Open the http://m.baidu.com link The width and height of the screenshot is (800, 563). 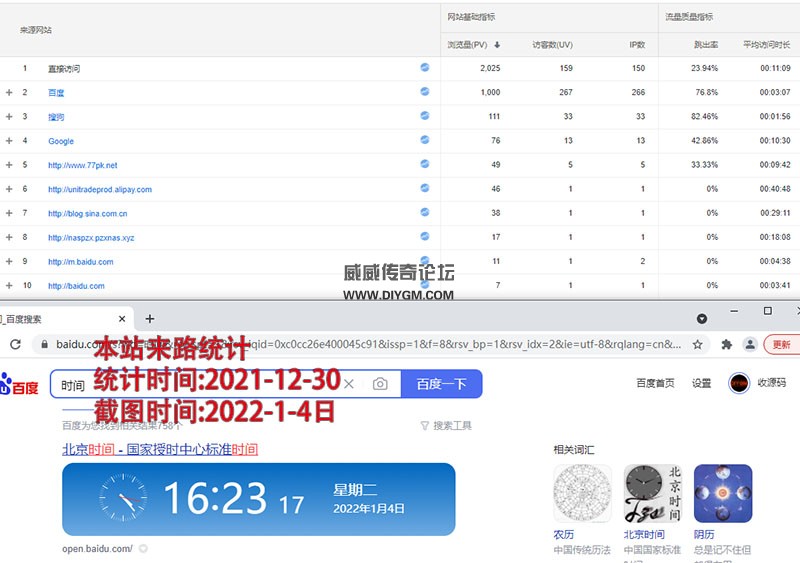pos(81,262)
